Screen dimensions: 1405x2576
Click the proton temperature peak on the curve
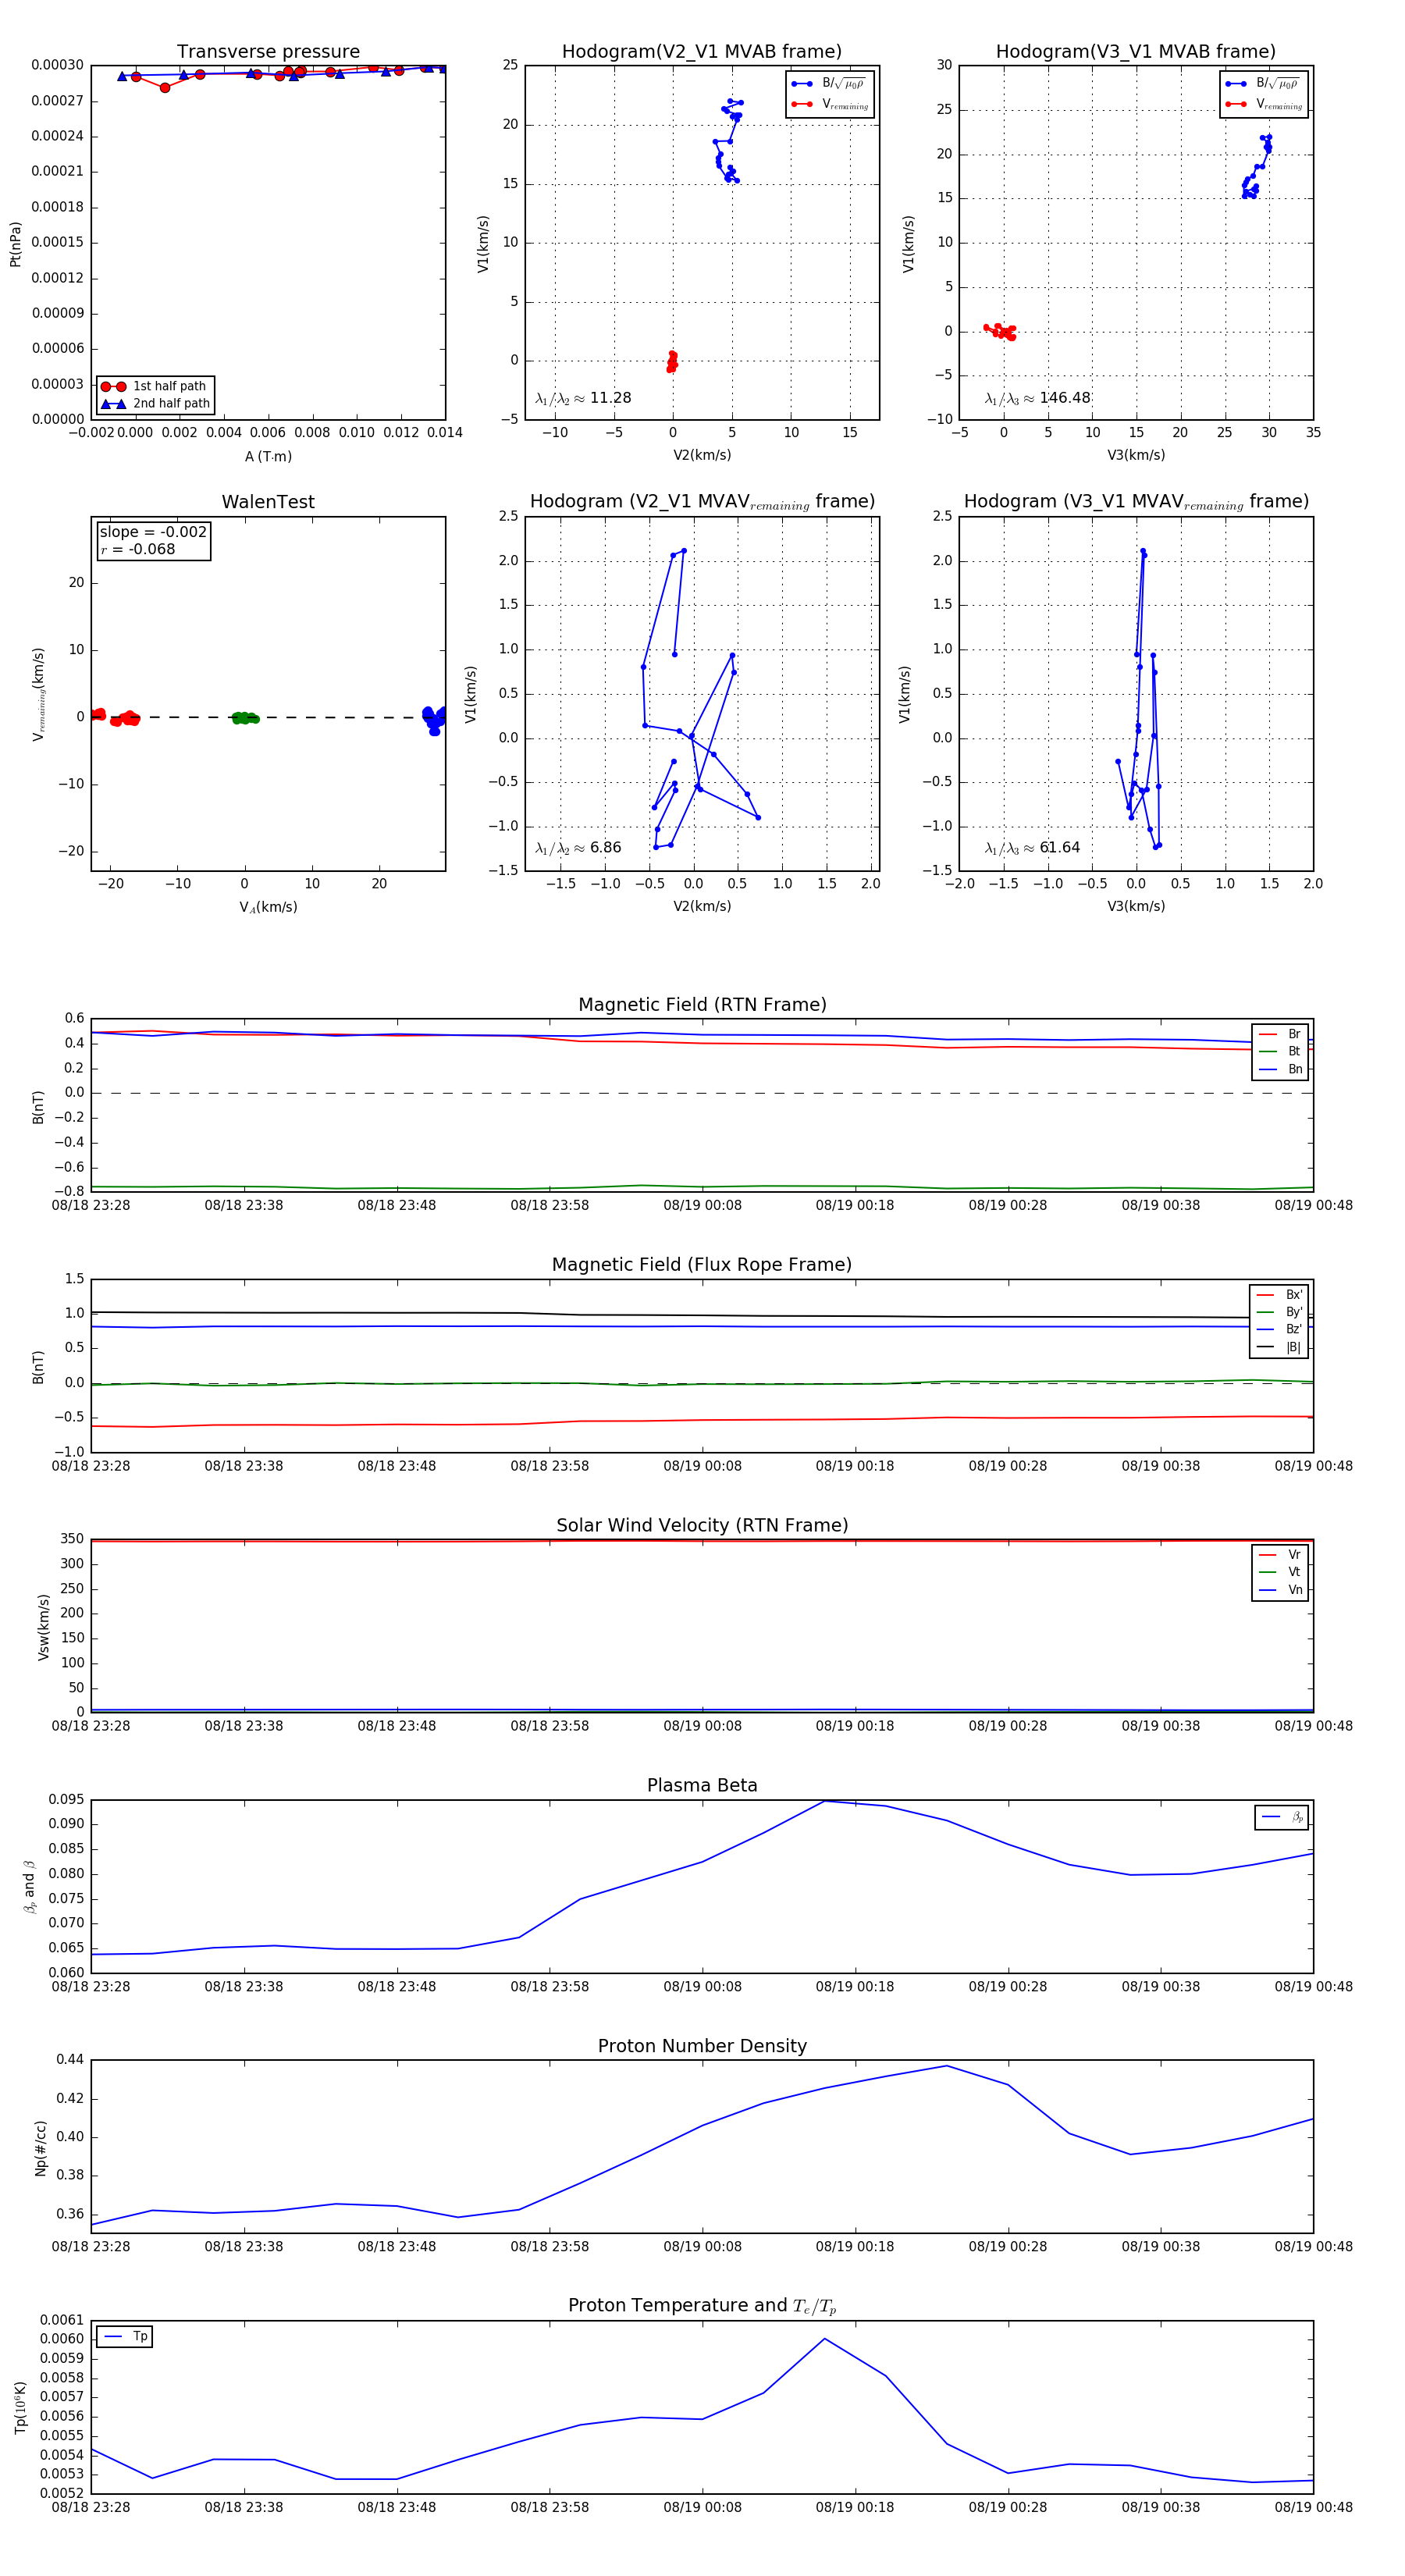pos(824,2339)
